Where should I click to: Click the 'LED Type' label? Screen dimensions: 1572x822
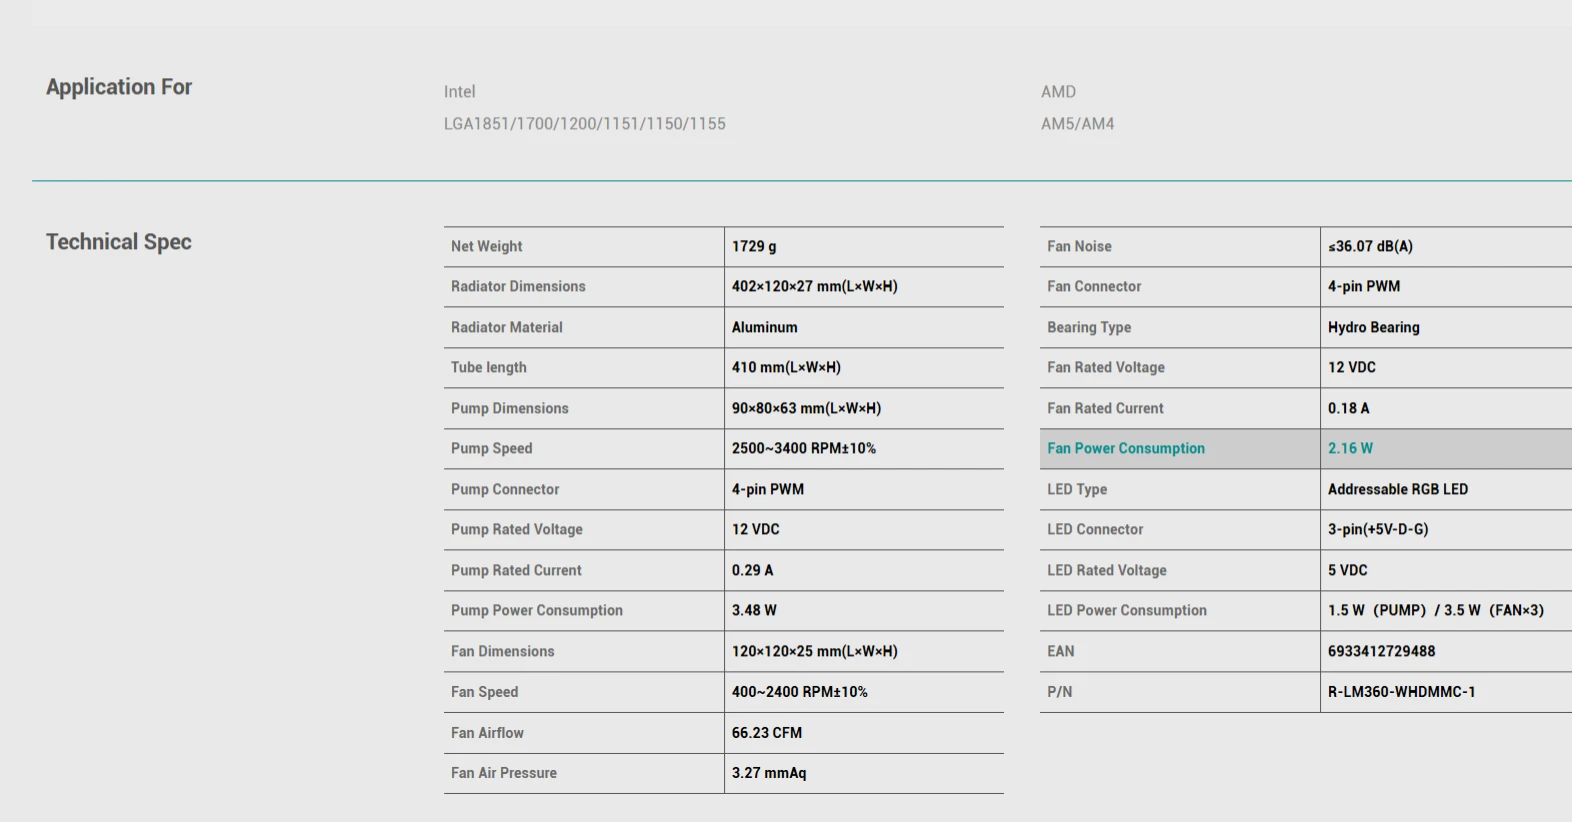pyautogui.click(x=1077, y=489)
